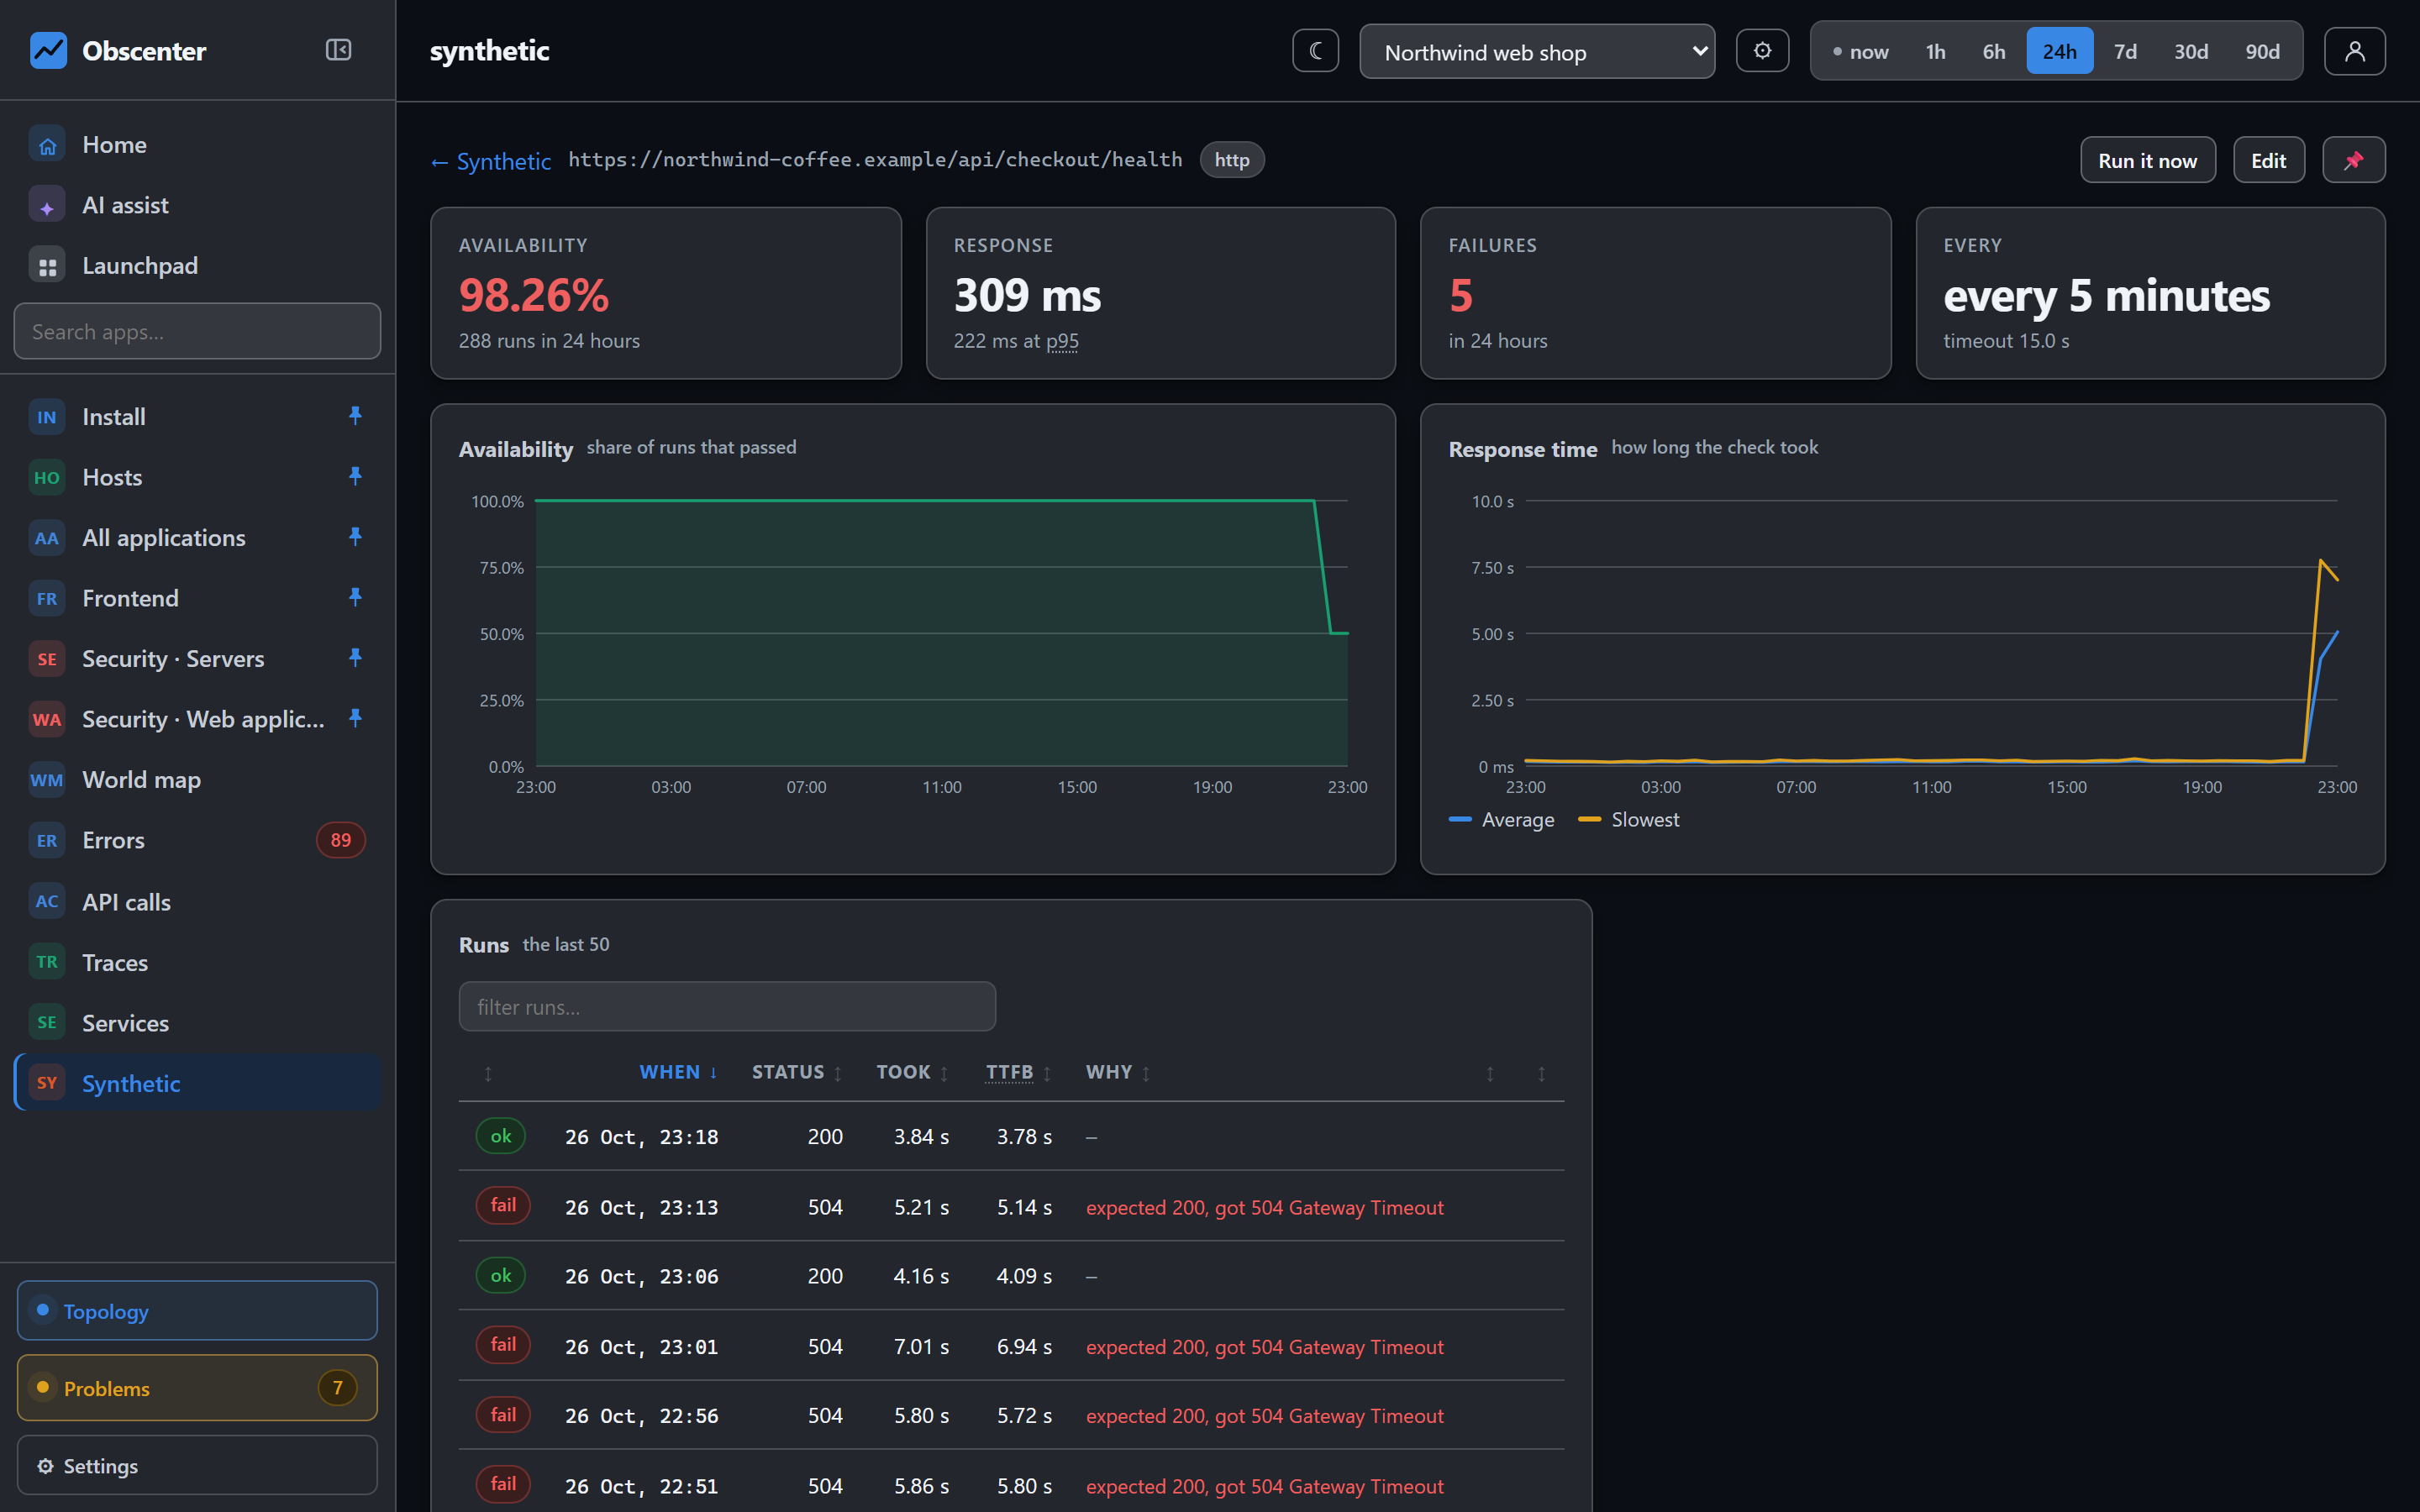Toggle dark mode moon icon

[x=1315, y=51]
